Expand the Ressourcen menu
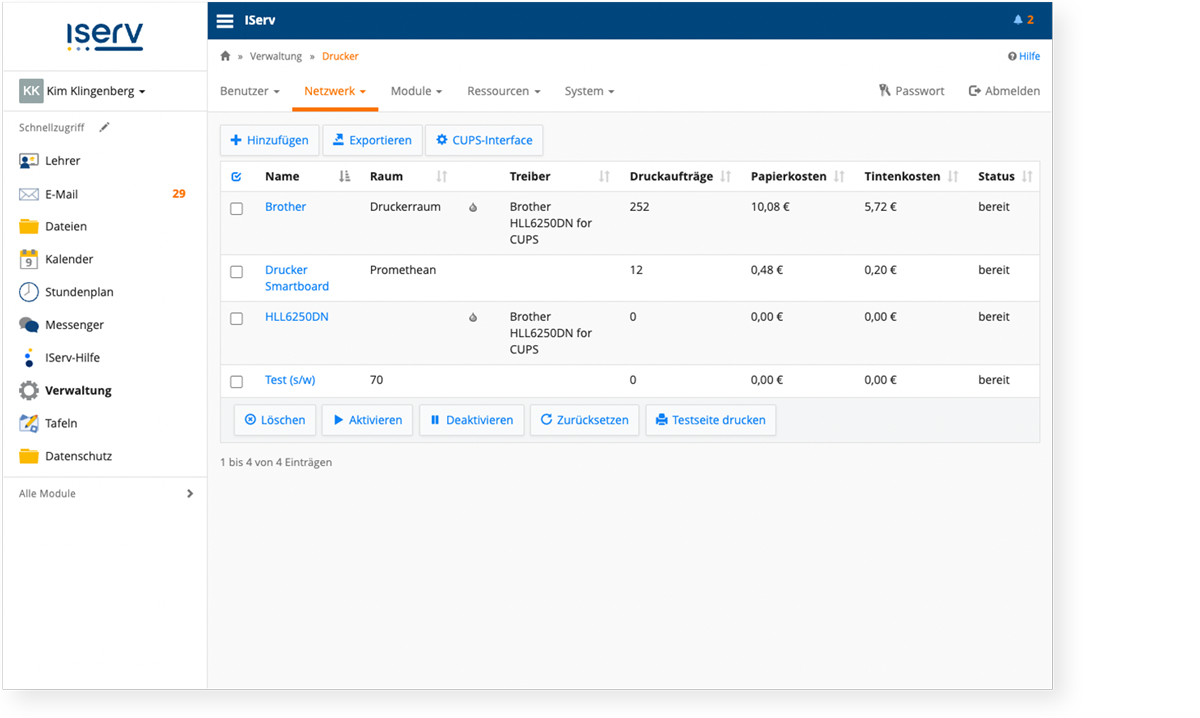 503,91
